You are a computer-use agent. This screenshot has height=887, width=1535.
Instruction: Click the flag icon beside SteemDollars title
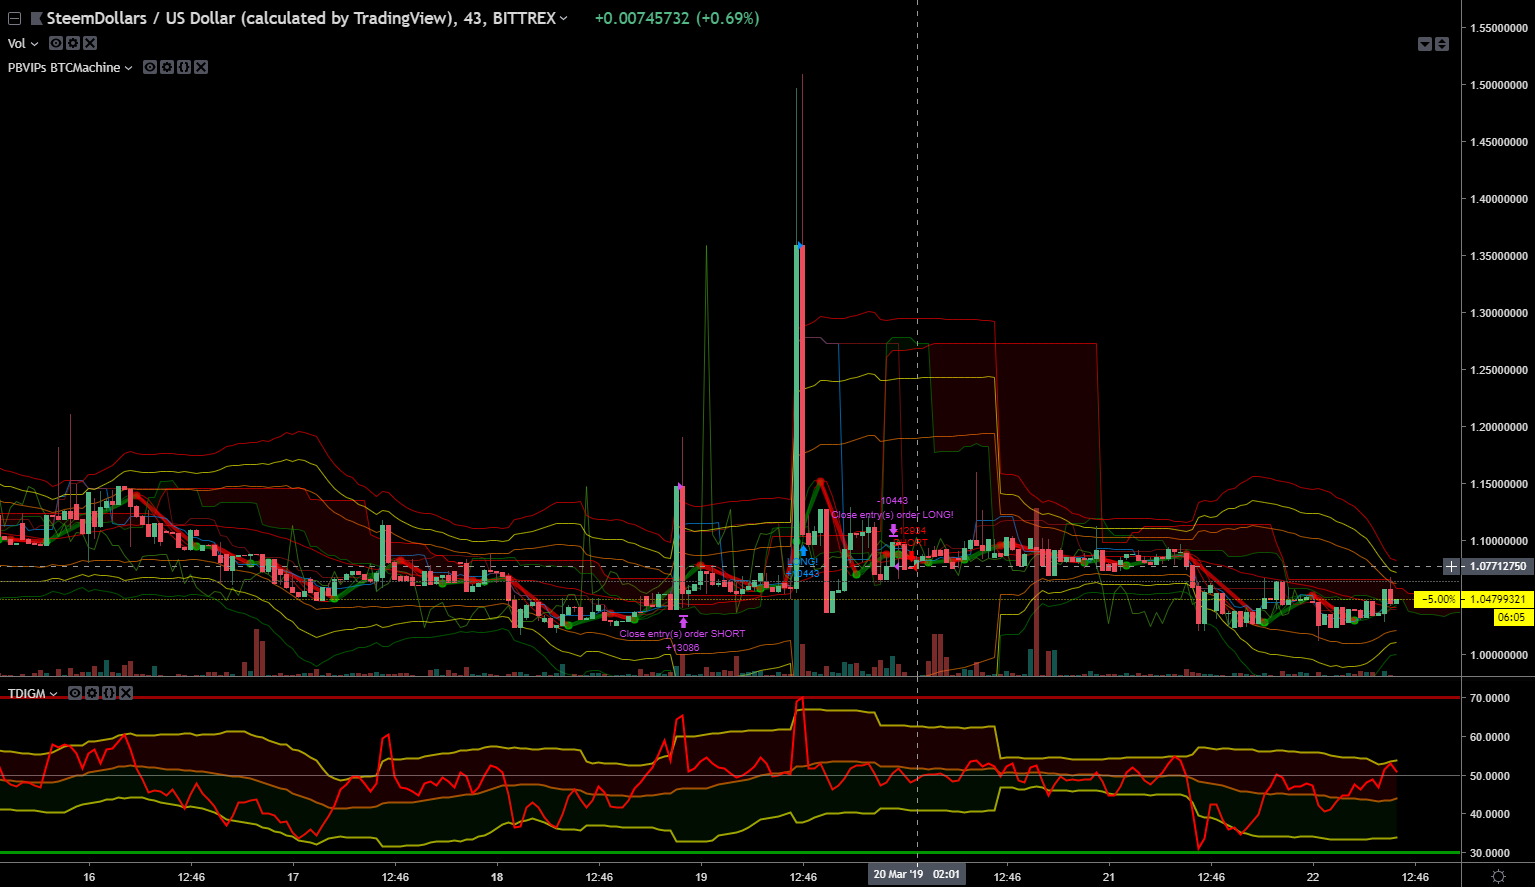click(x=36, y=19)
